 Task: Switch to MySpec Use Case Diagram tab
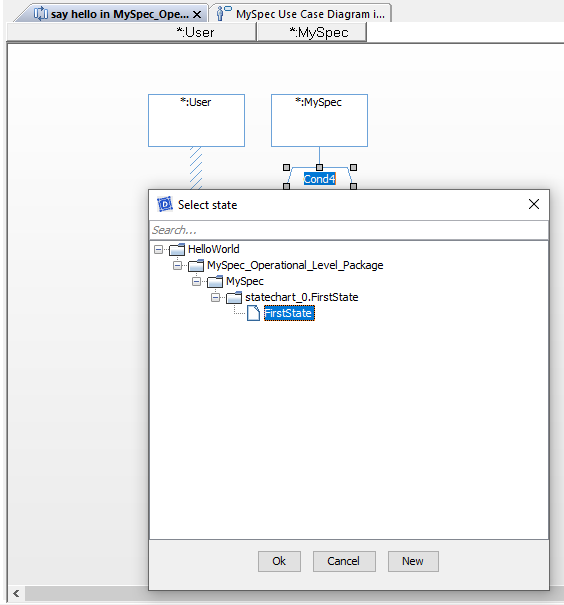302,14
